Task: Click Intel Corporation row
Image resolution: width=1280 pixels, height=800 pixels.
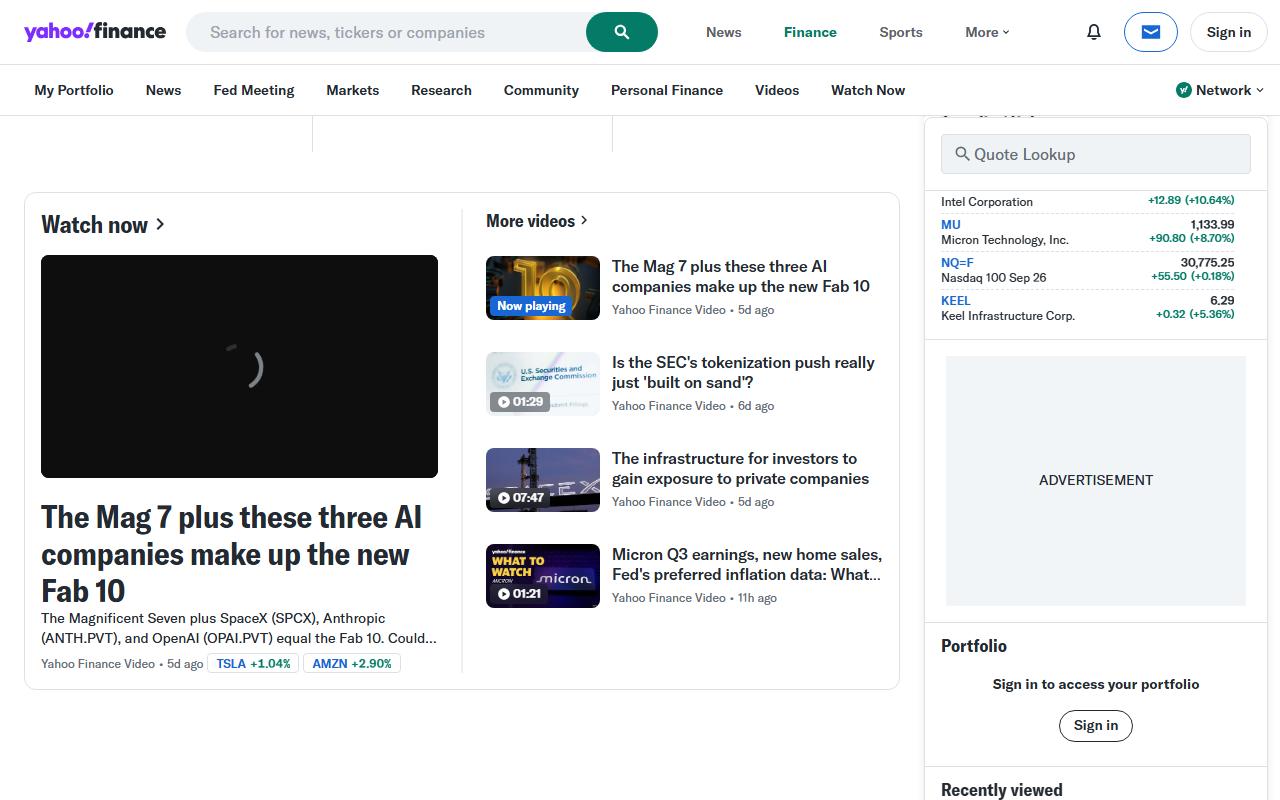Action: [x=1088, y=201]
